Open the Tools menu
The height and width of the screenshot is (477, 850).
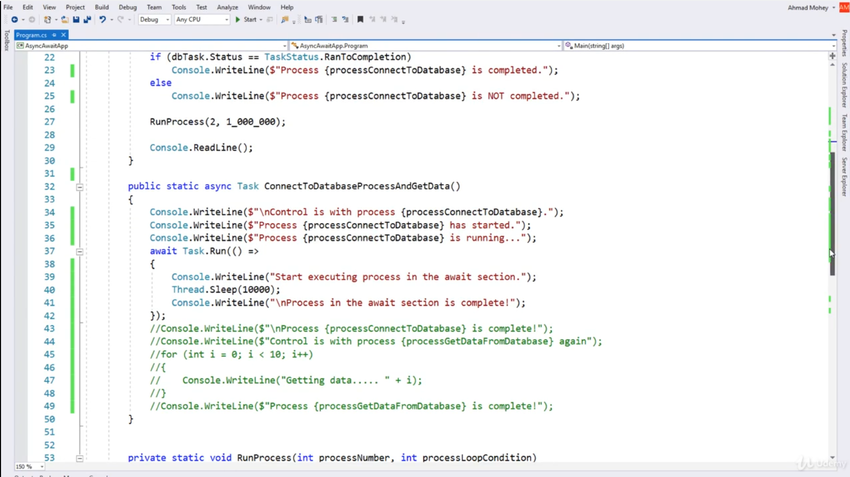click(179, 8)
